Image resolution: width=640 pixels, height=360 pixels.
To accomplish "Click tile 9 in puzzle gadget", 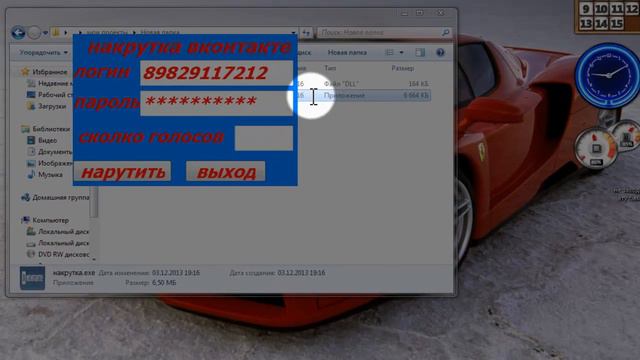I will [x=586, y=8].
